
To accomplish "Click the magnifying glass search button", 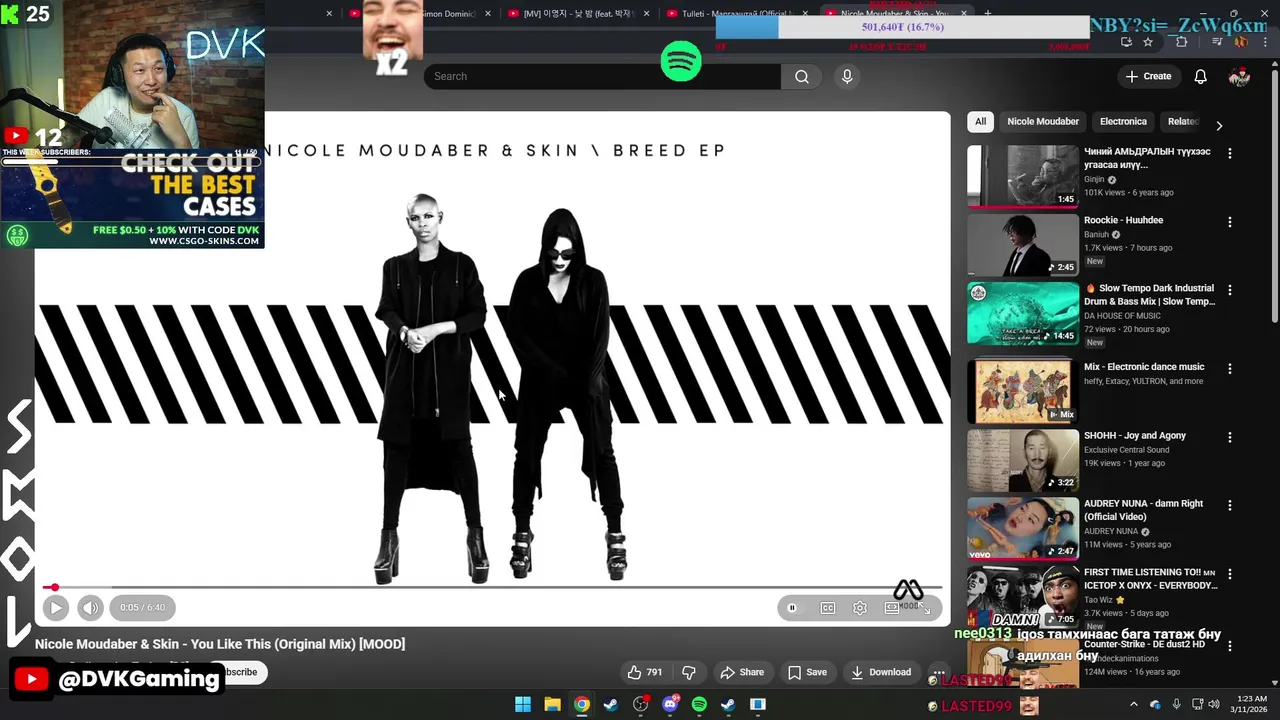I will coord(802,76).
